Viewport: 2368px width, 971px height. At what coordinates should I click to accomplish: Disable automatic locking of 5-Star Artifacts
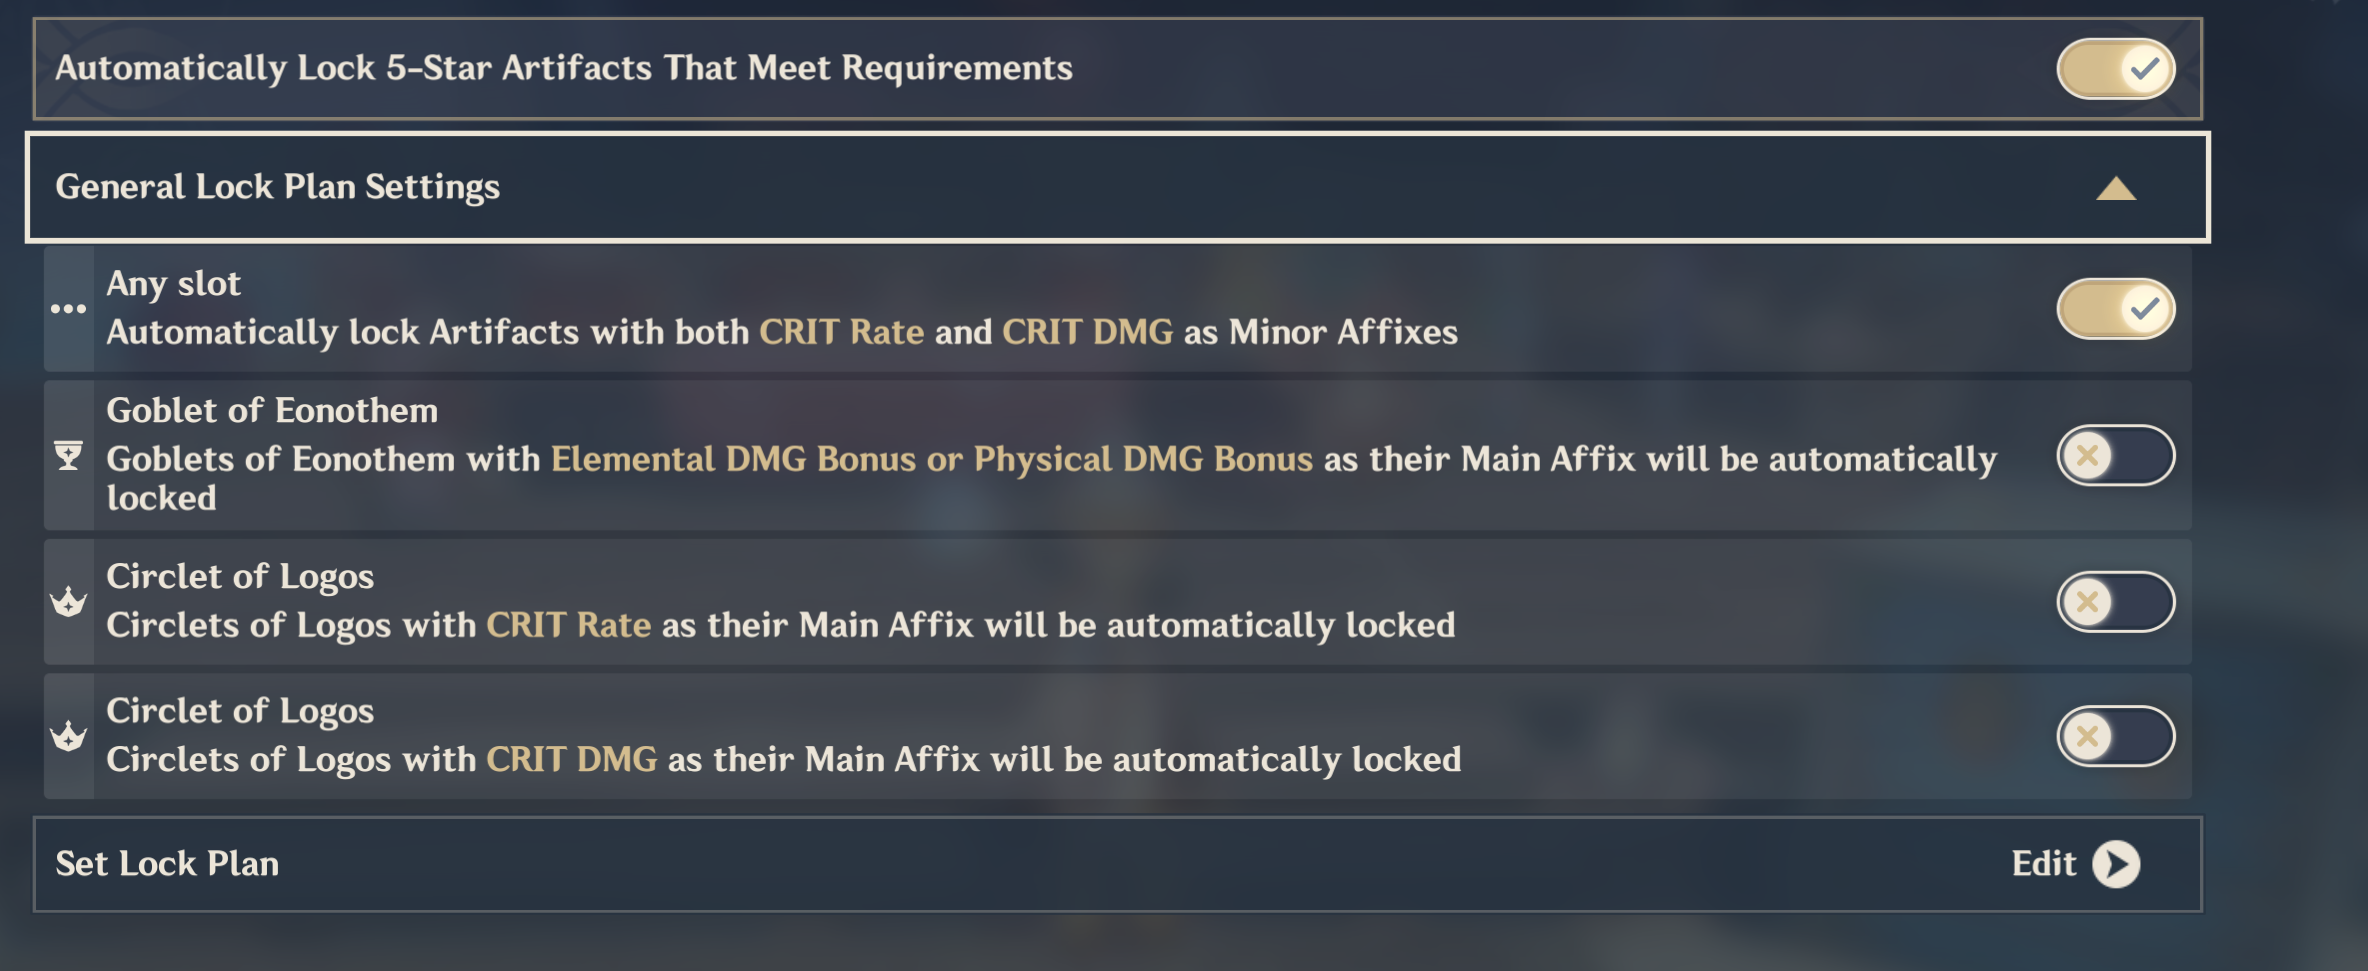(2116, 69)
